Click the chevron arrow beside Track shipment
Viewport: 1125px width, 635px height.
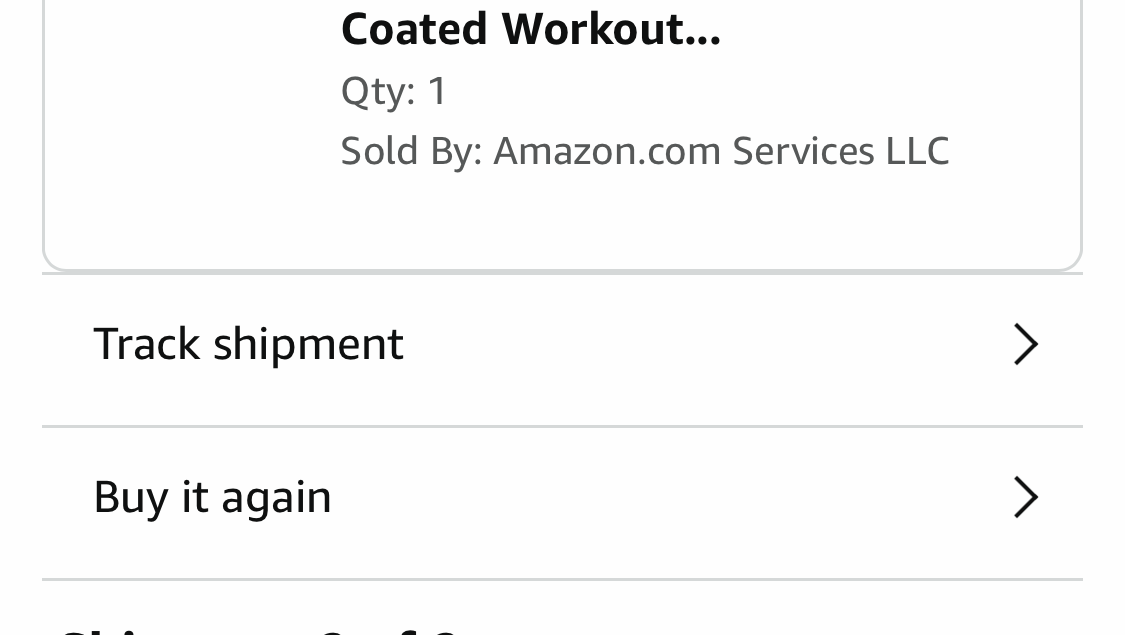[x=1025, y=344]
